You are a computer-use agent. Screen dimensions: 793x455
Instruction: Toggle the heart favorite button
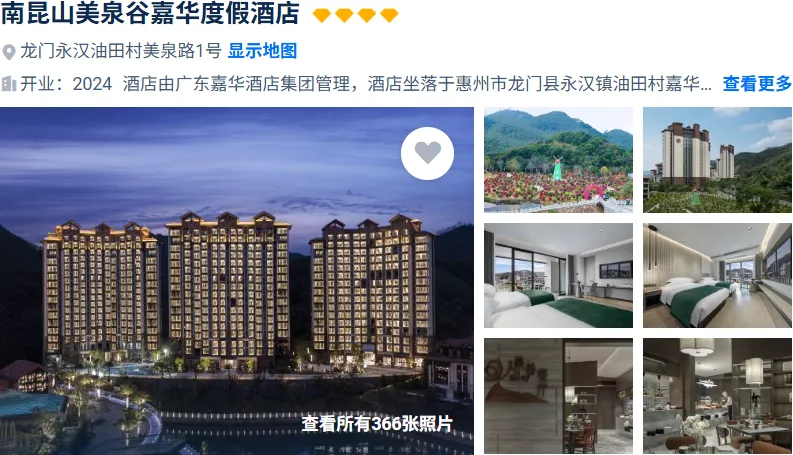427,153
